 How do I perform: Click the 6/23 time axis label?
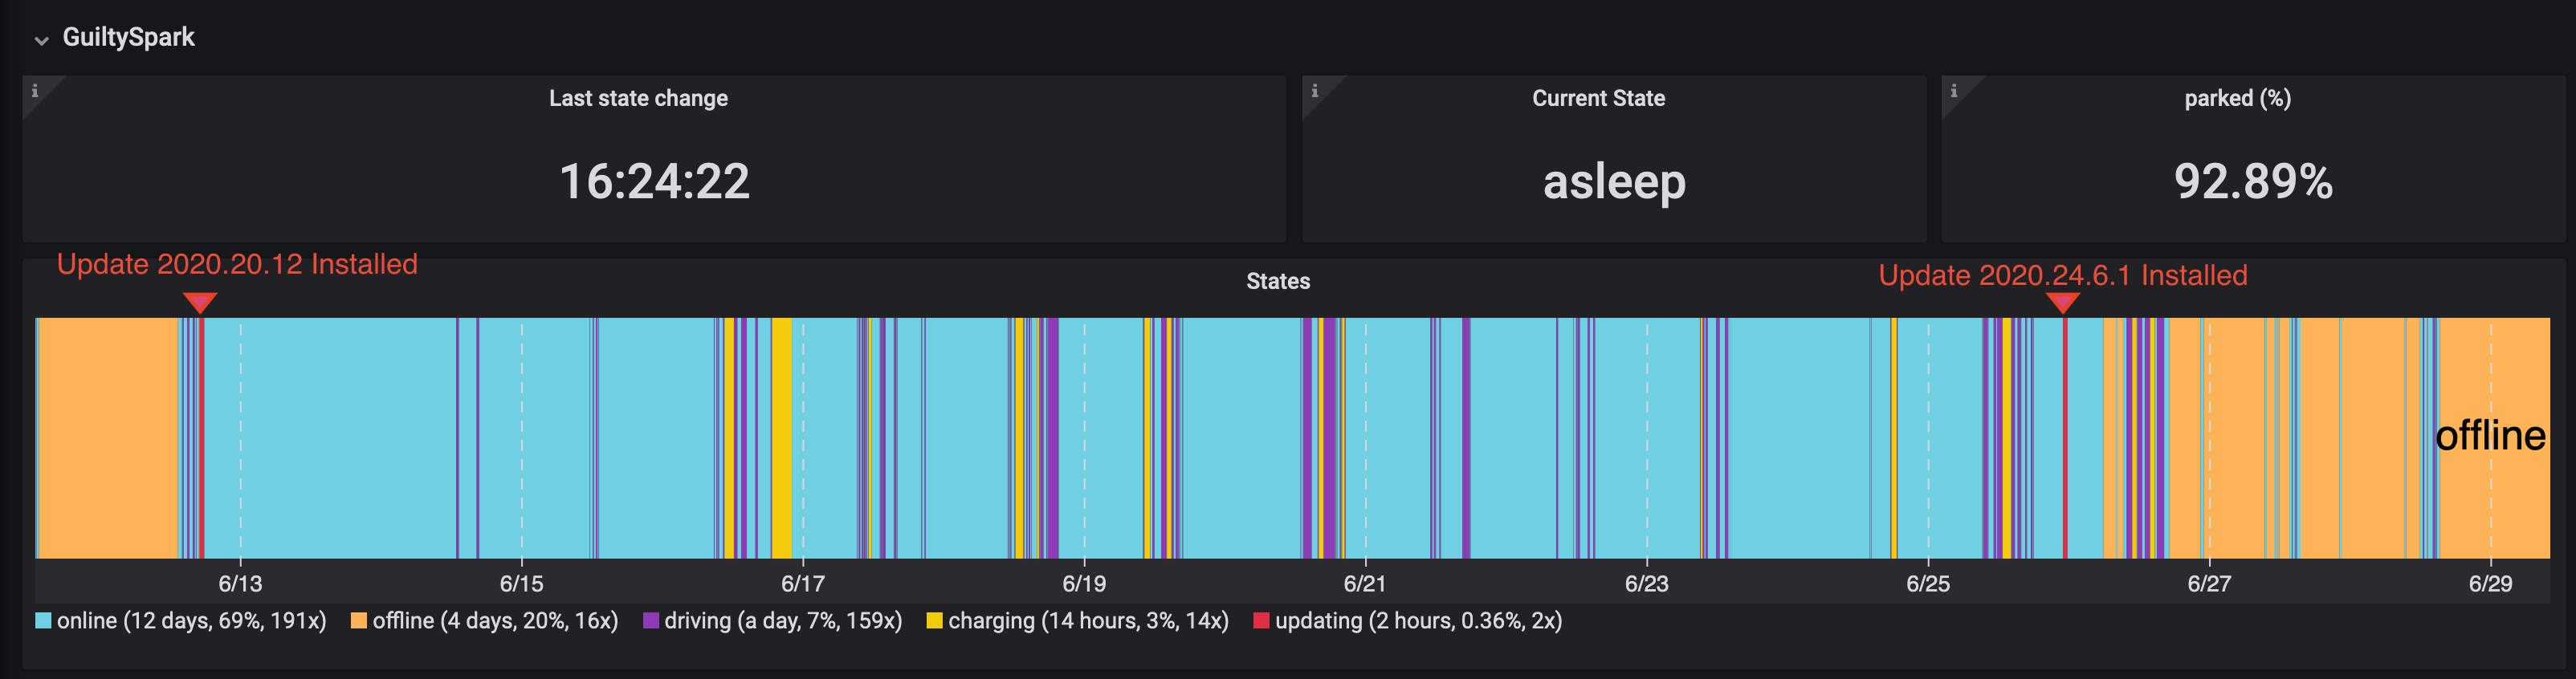tap(1646, 583)
